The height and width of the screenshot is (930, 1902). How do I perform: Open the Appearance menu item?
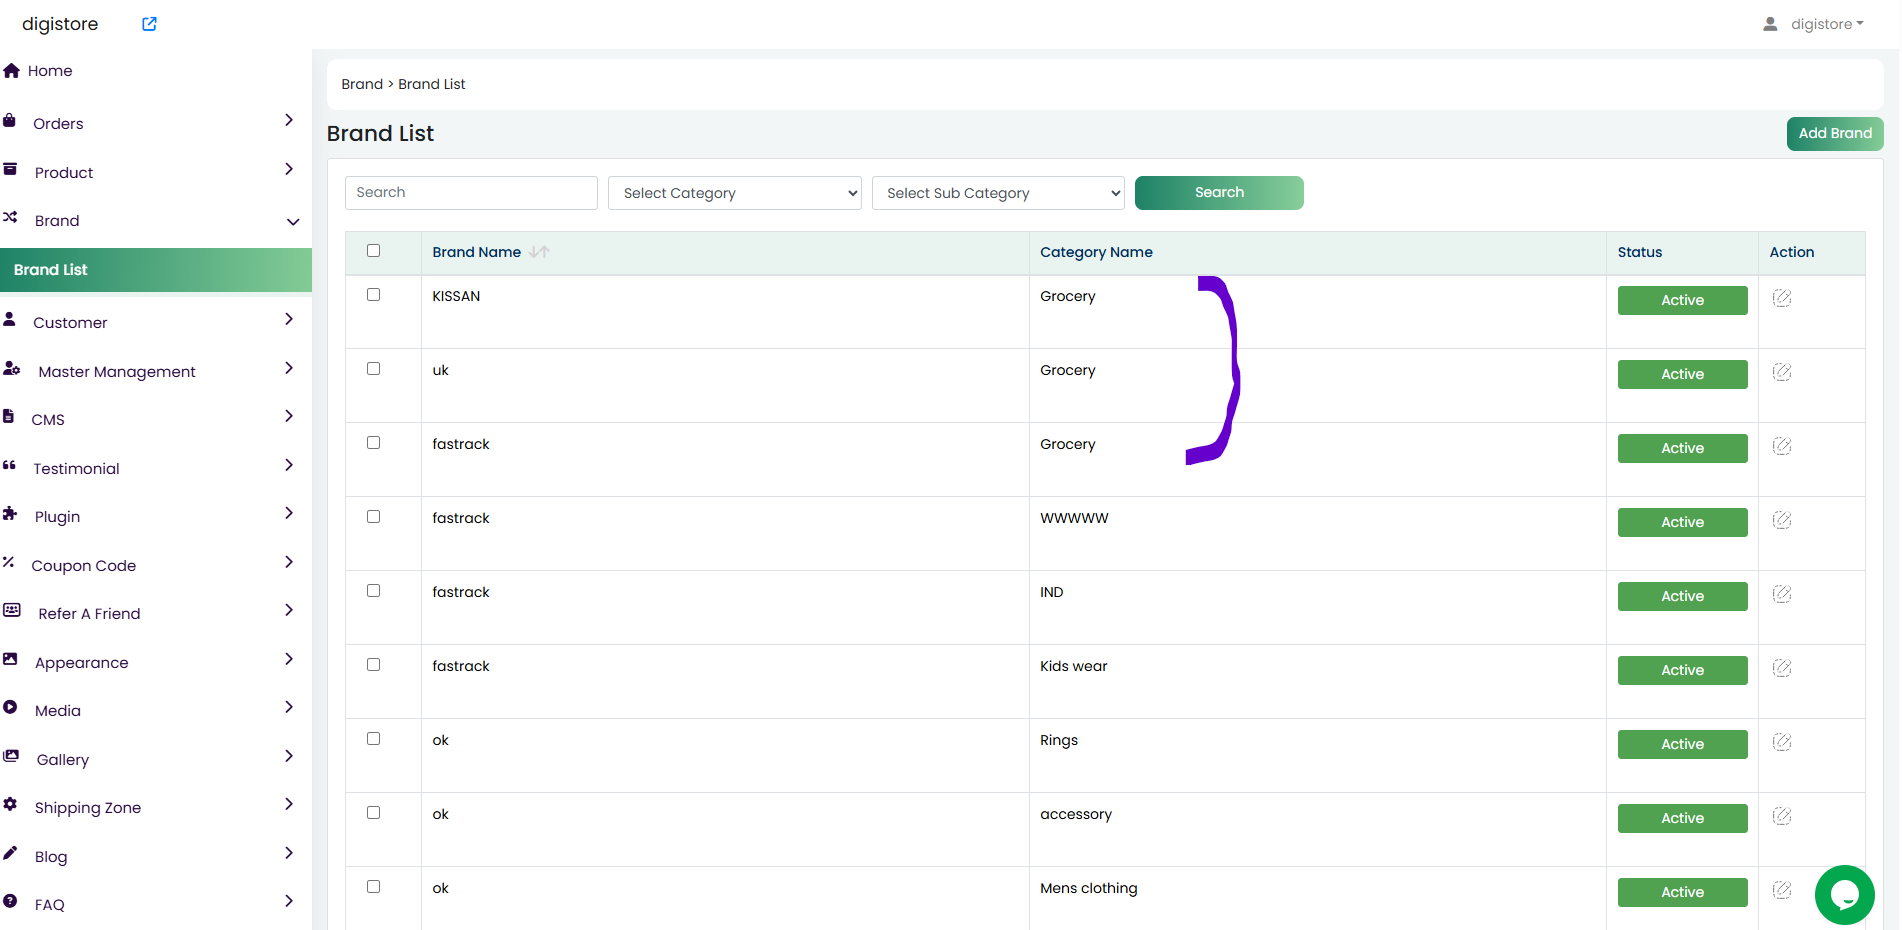pos(82,662)
